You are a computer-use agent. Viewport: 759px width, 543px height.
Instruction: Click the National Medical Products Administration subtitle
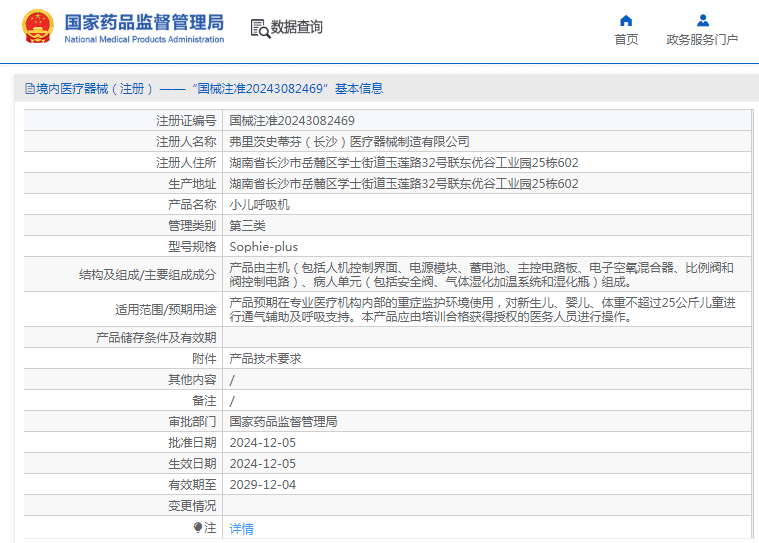144,39
